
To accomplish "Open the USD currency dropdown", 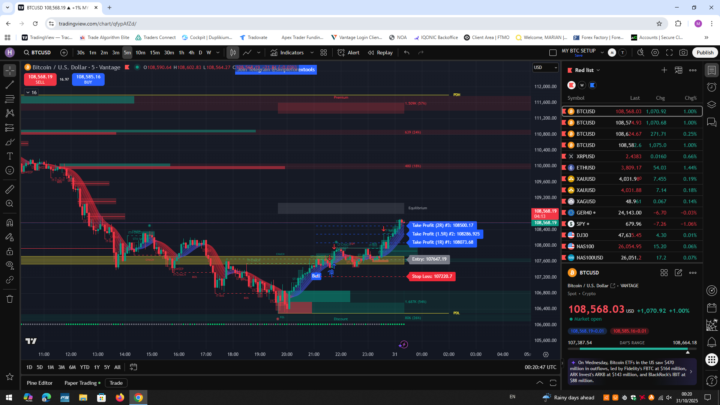I will coord(545,68).
